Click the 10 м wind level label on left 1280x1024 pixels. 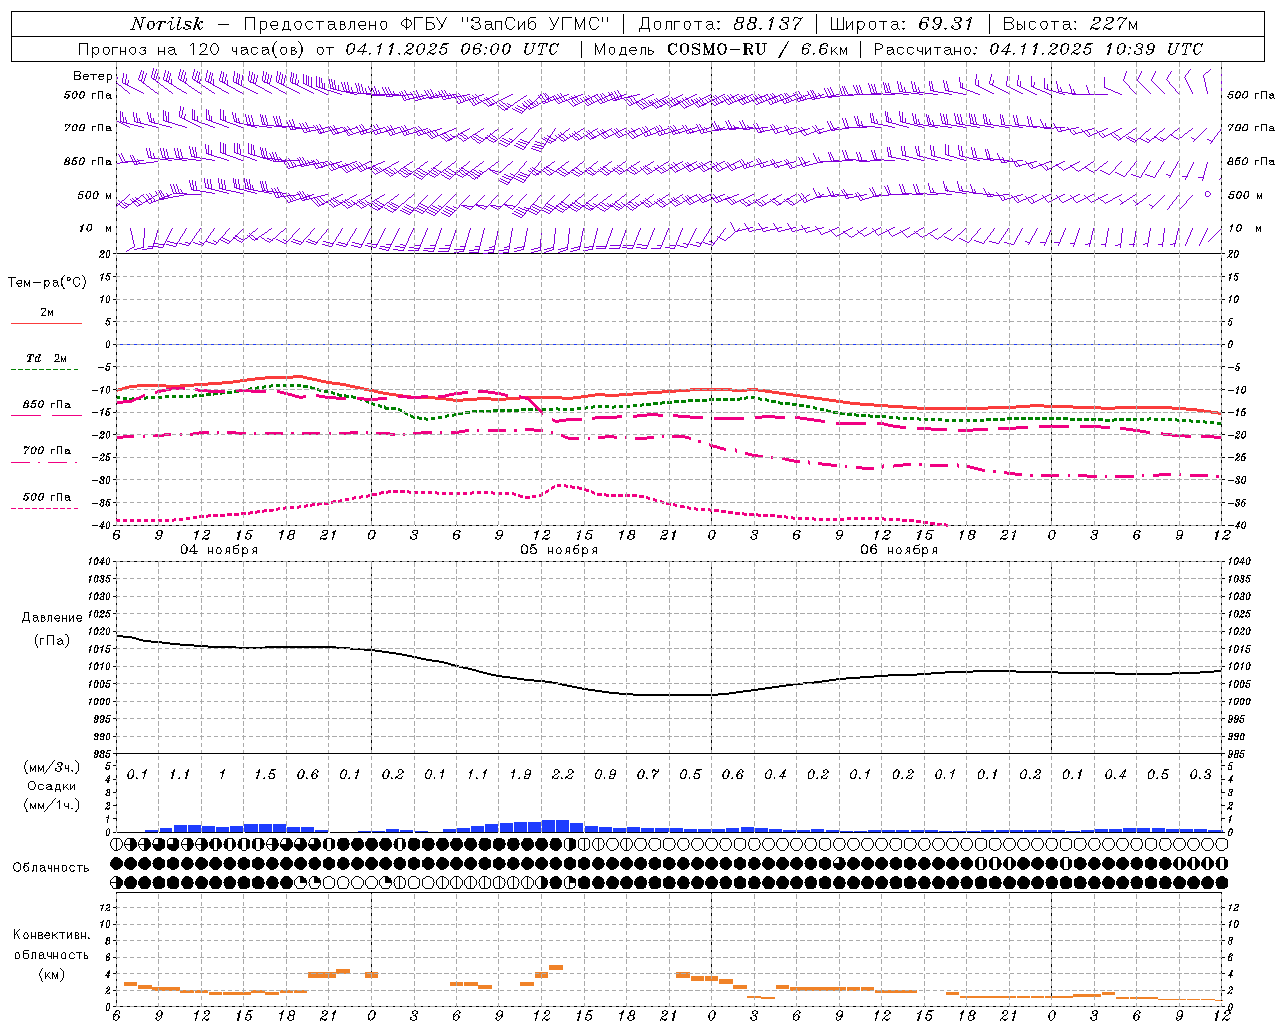click(96, 229)
